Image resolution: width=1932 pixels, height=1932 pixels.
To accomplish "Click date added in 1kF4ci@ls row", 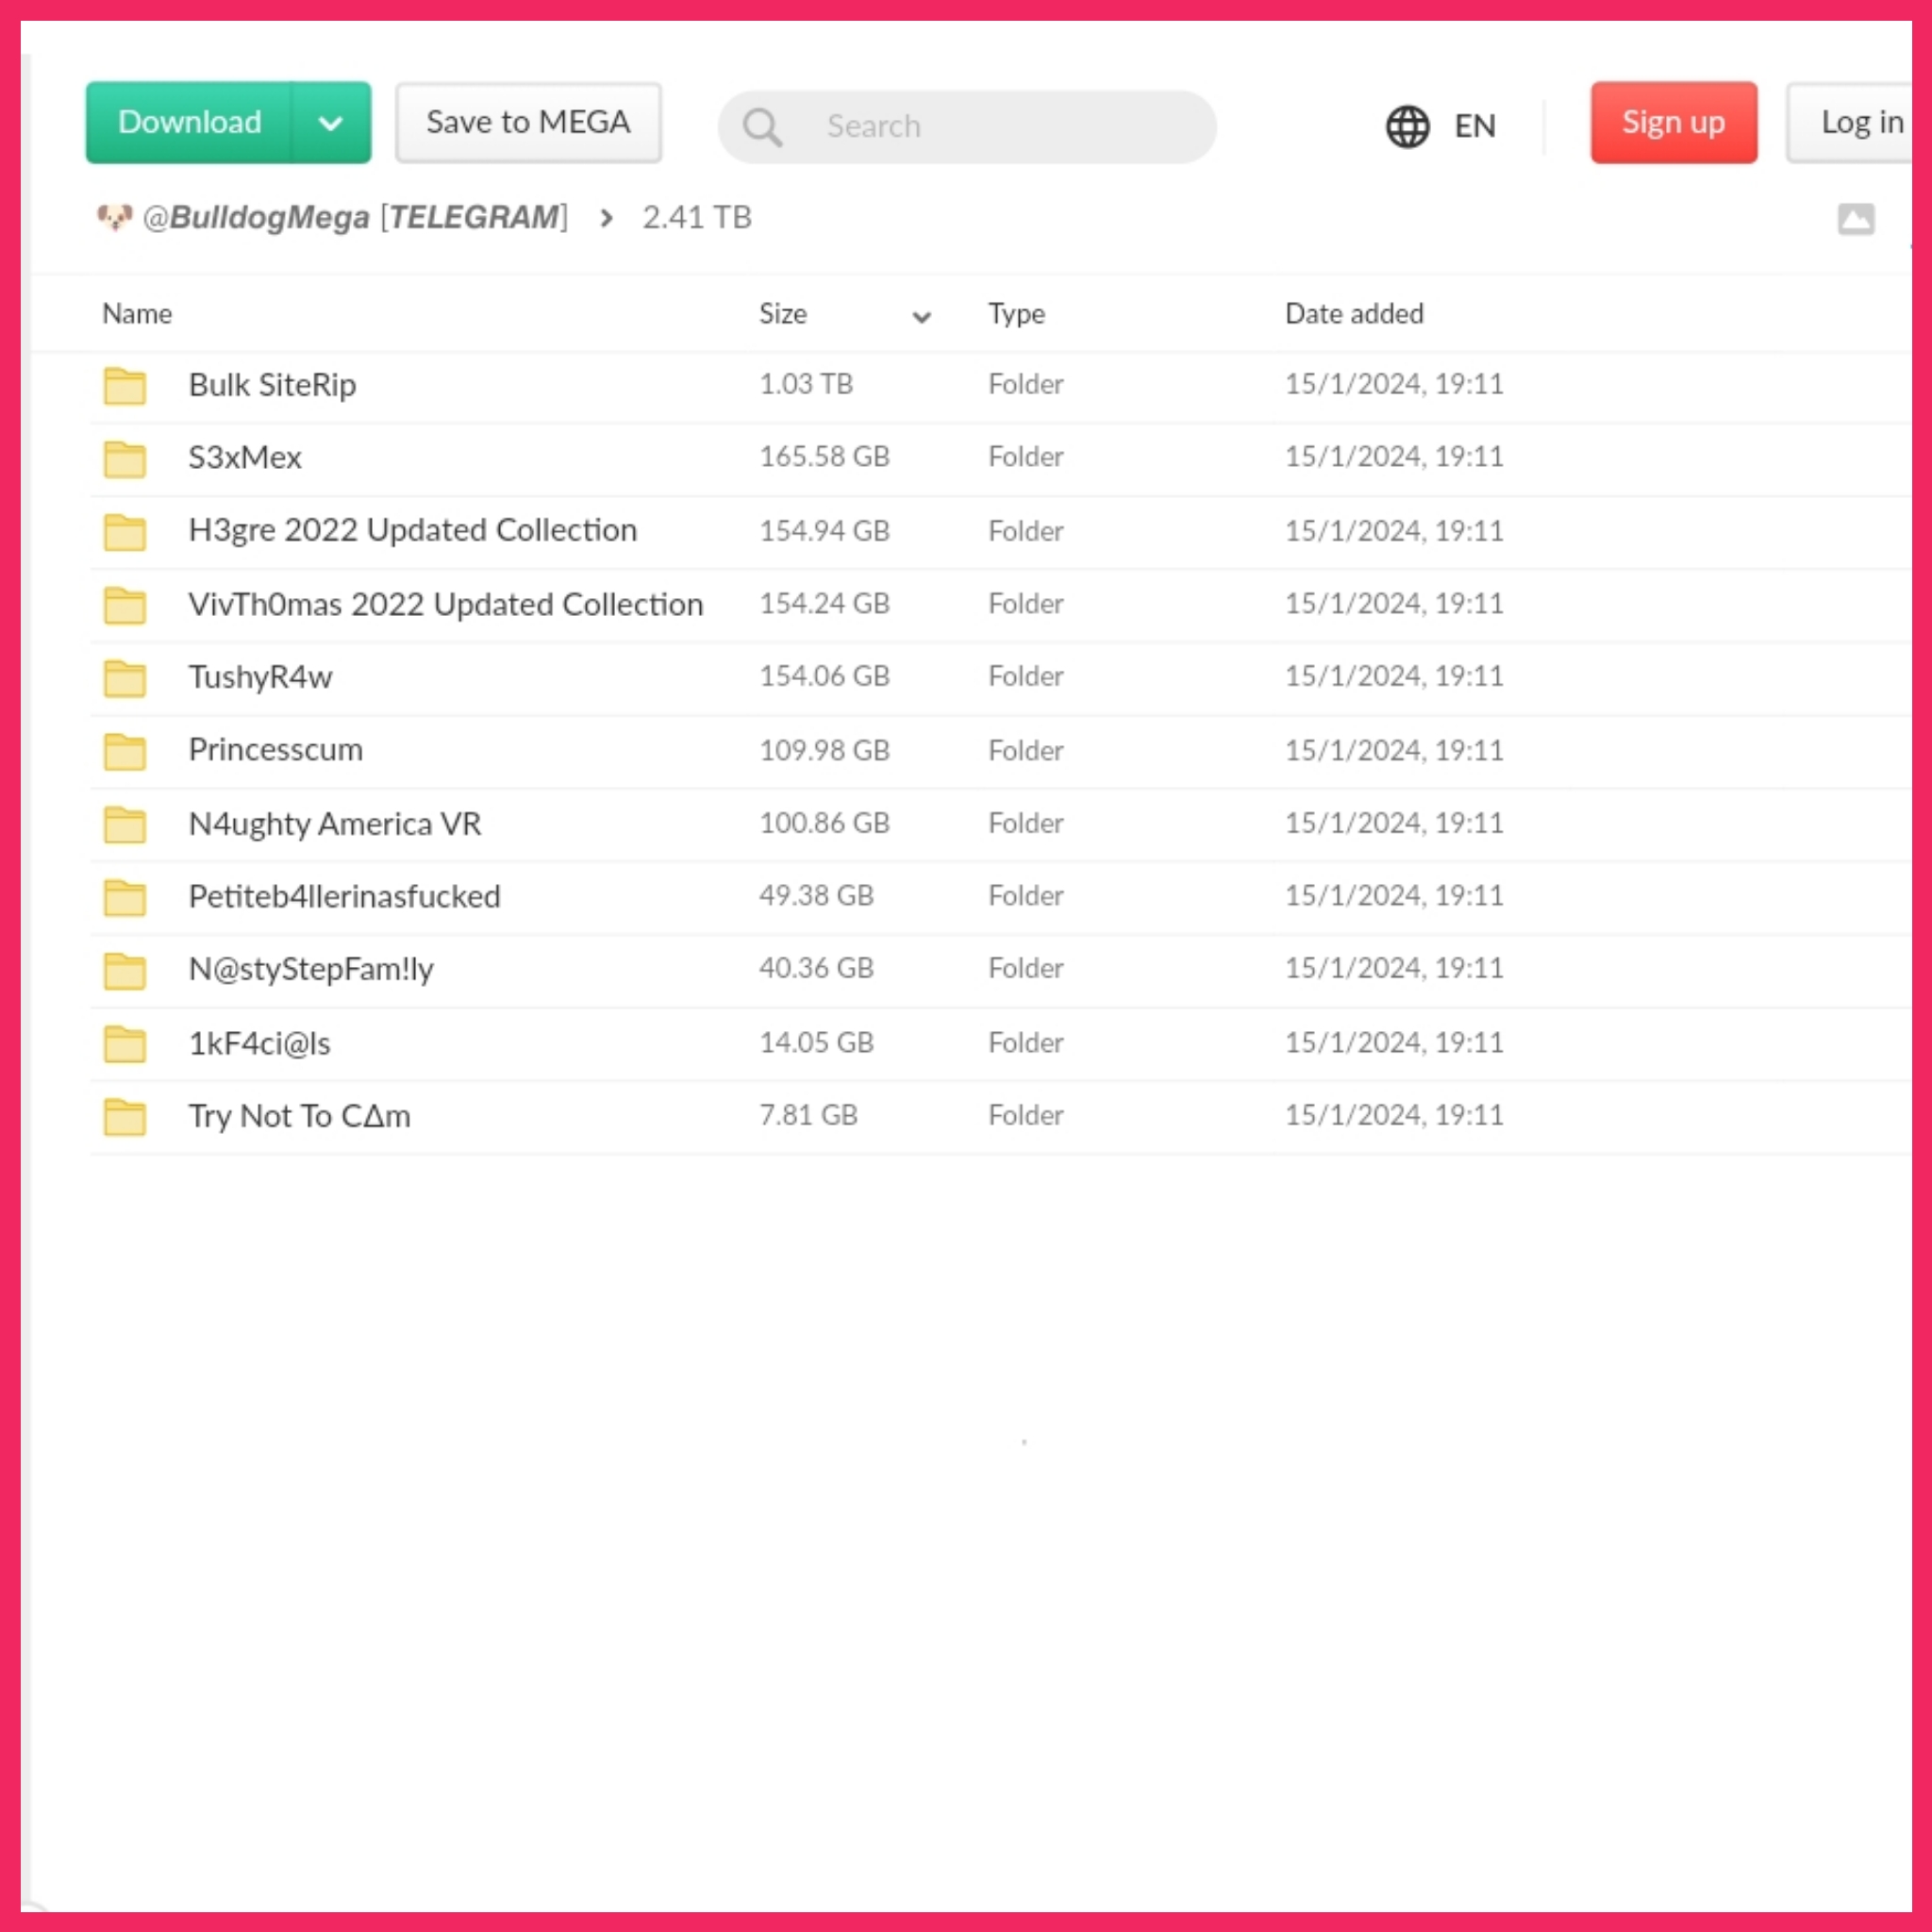I will pos(1394,1043).
